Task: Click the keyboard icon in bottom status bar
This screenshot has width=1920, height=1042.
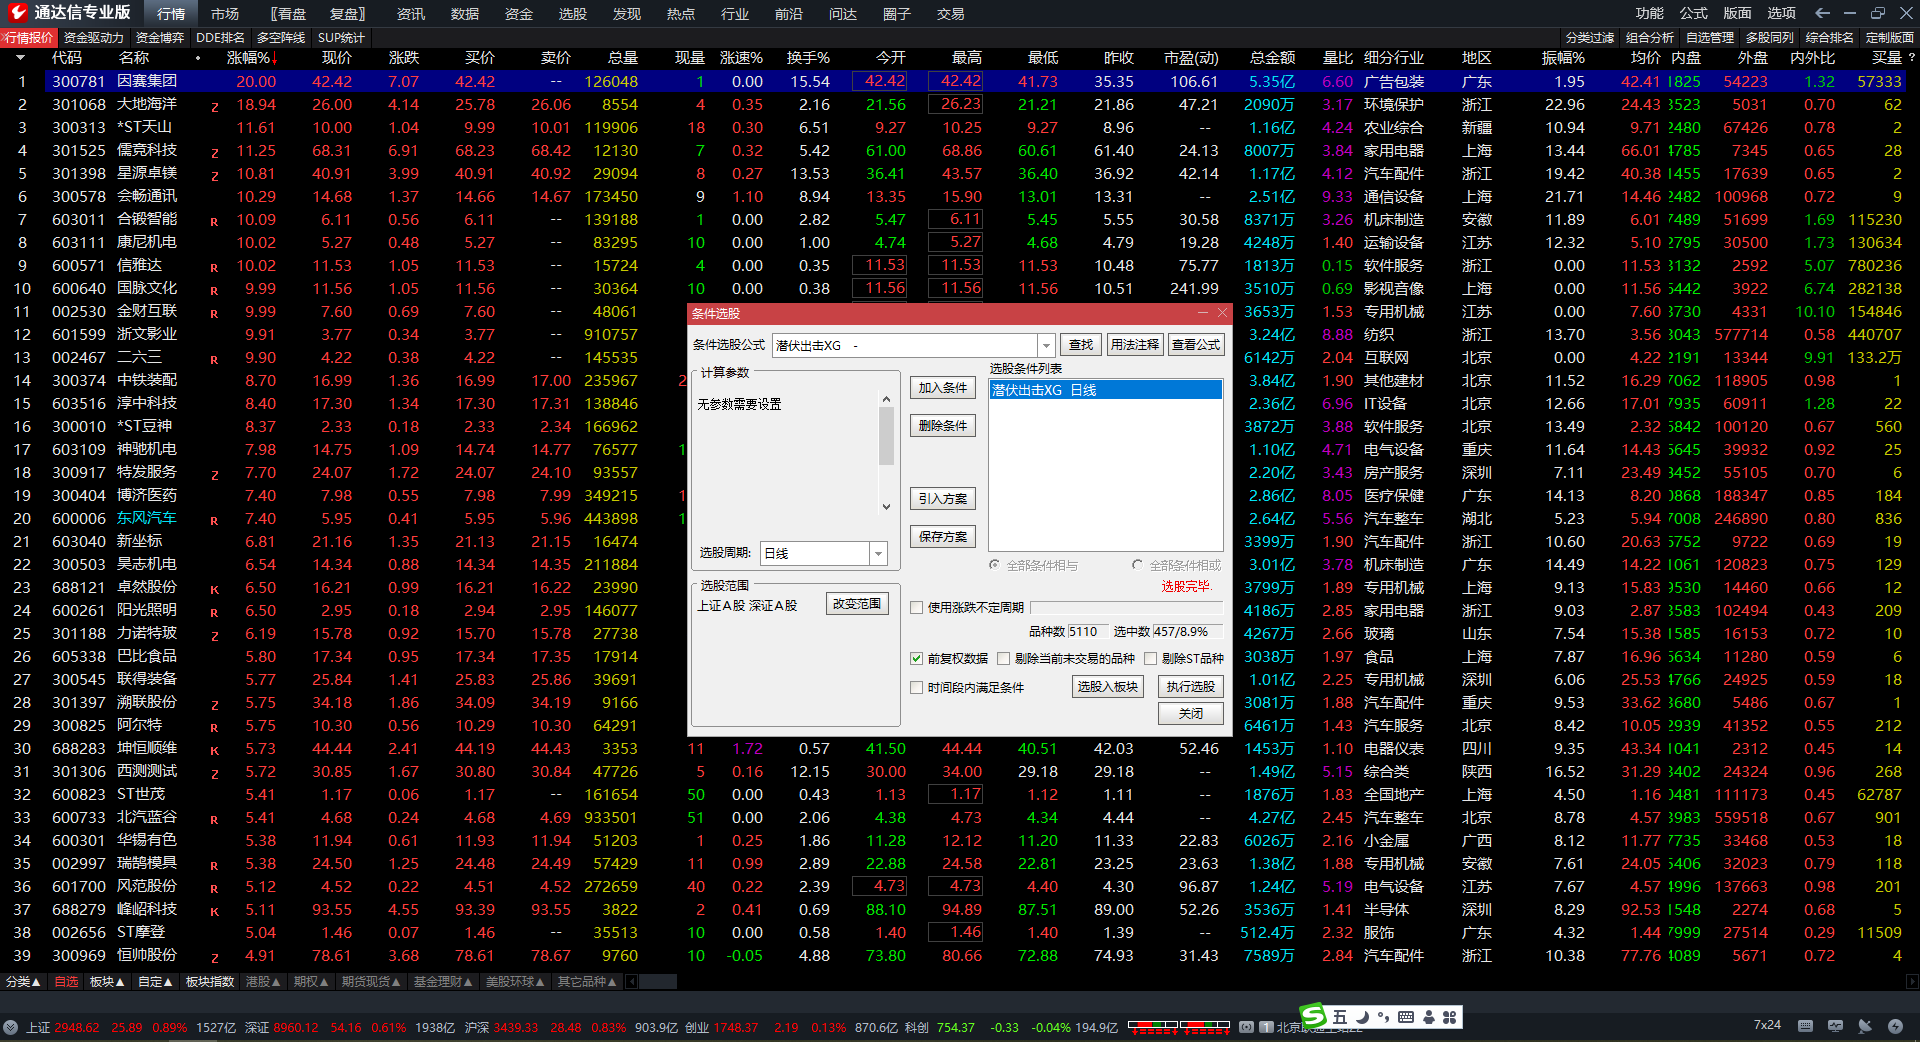Action: coord(1805,1026)
